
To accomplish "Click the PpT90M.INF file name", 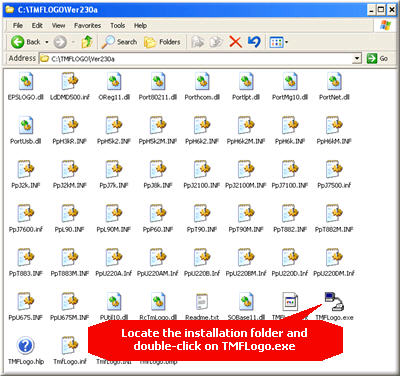I will (246, 229).
